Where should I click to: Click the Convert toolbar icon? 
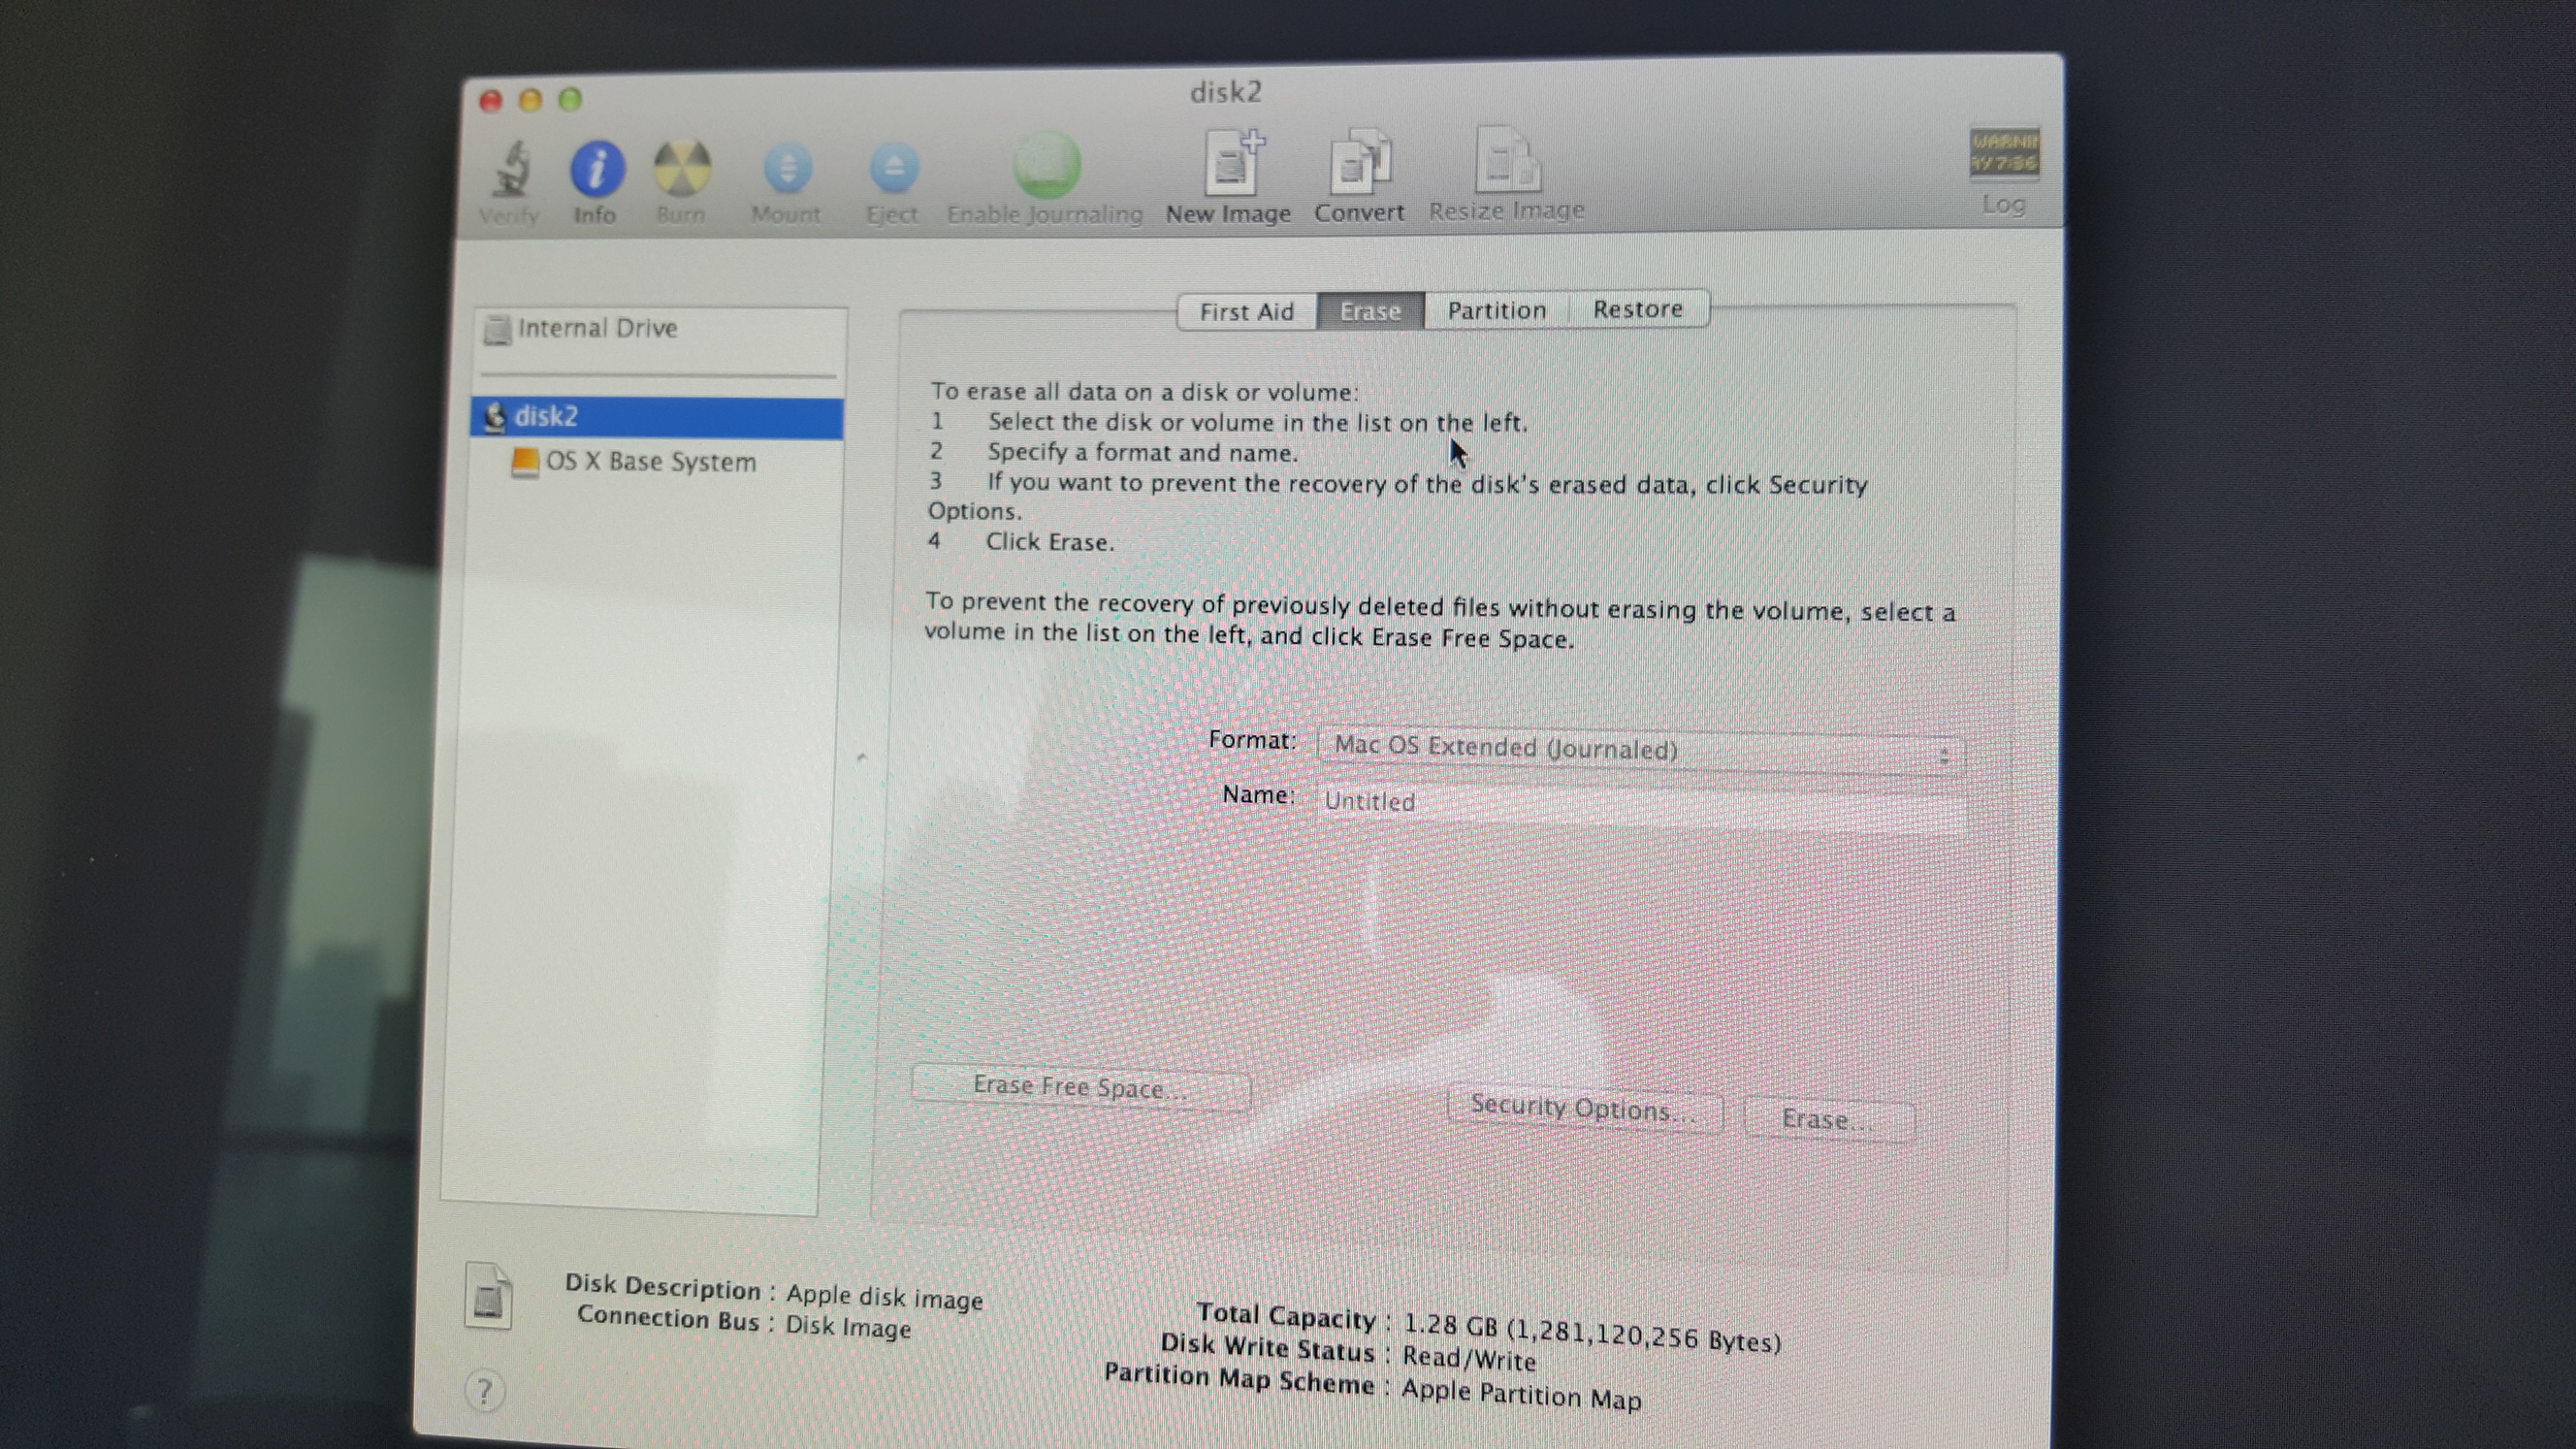[1359, 162]
